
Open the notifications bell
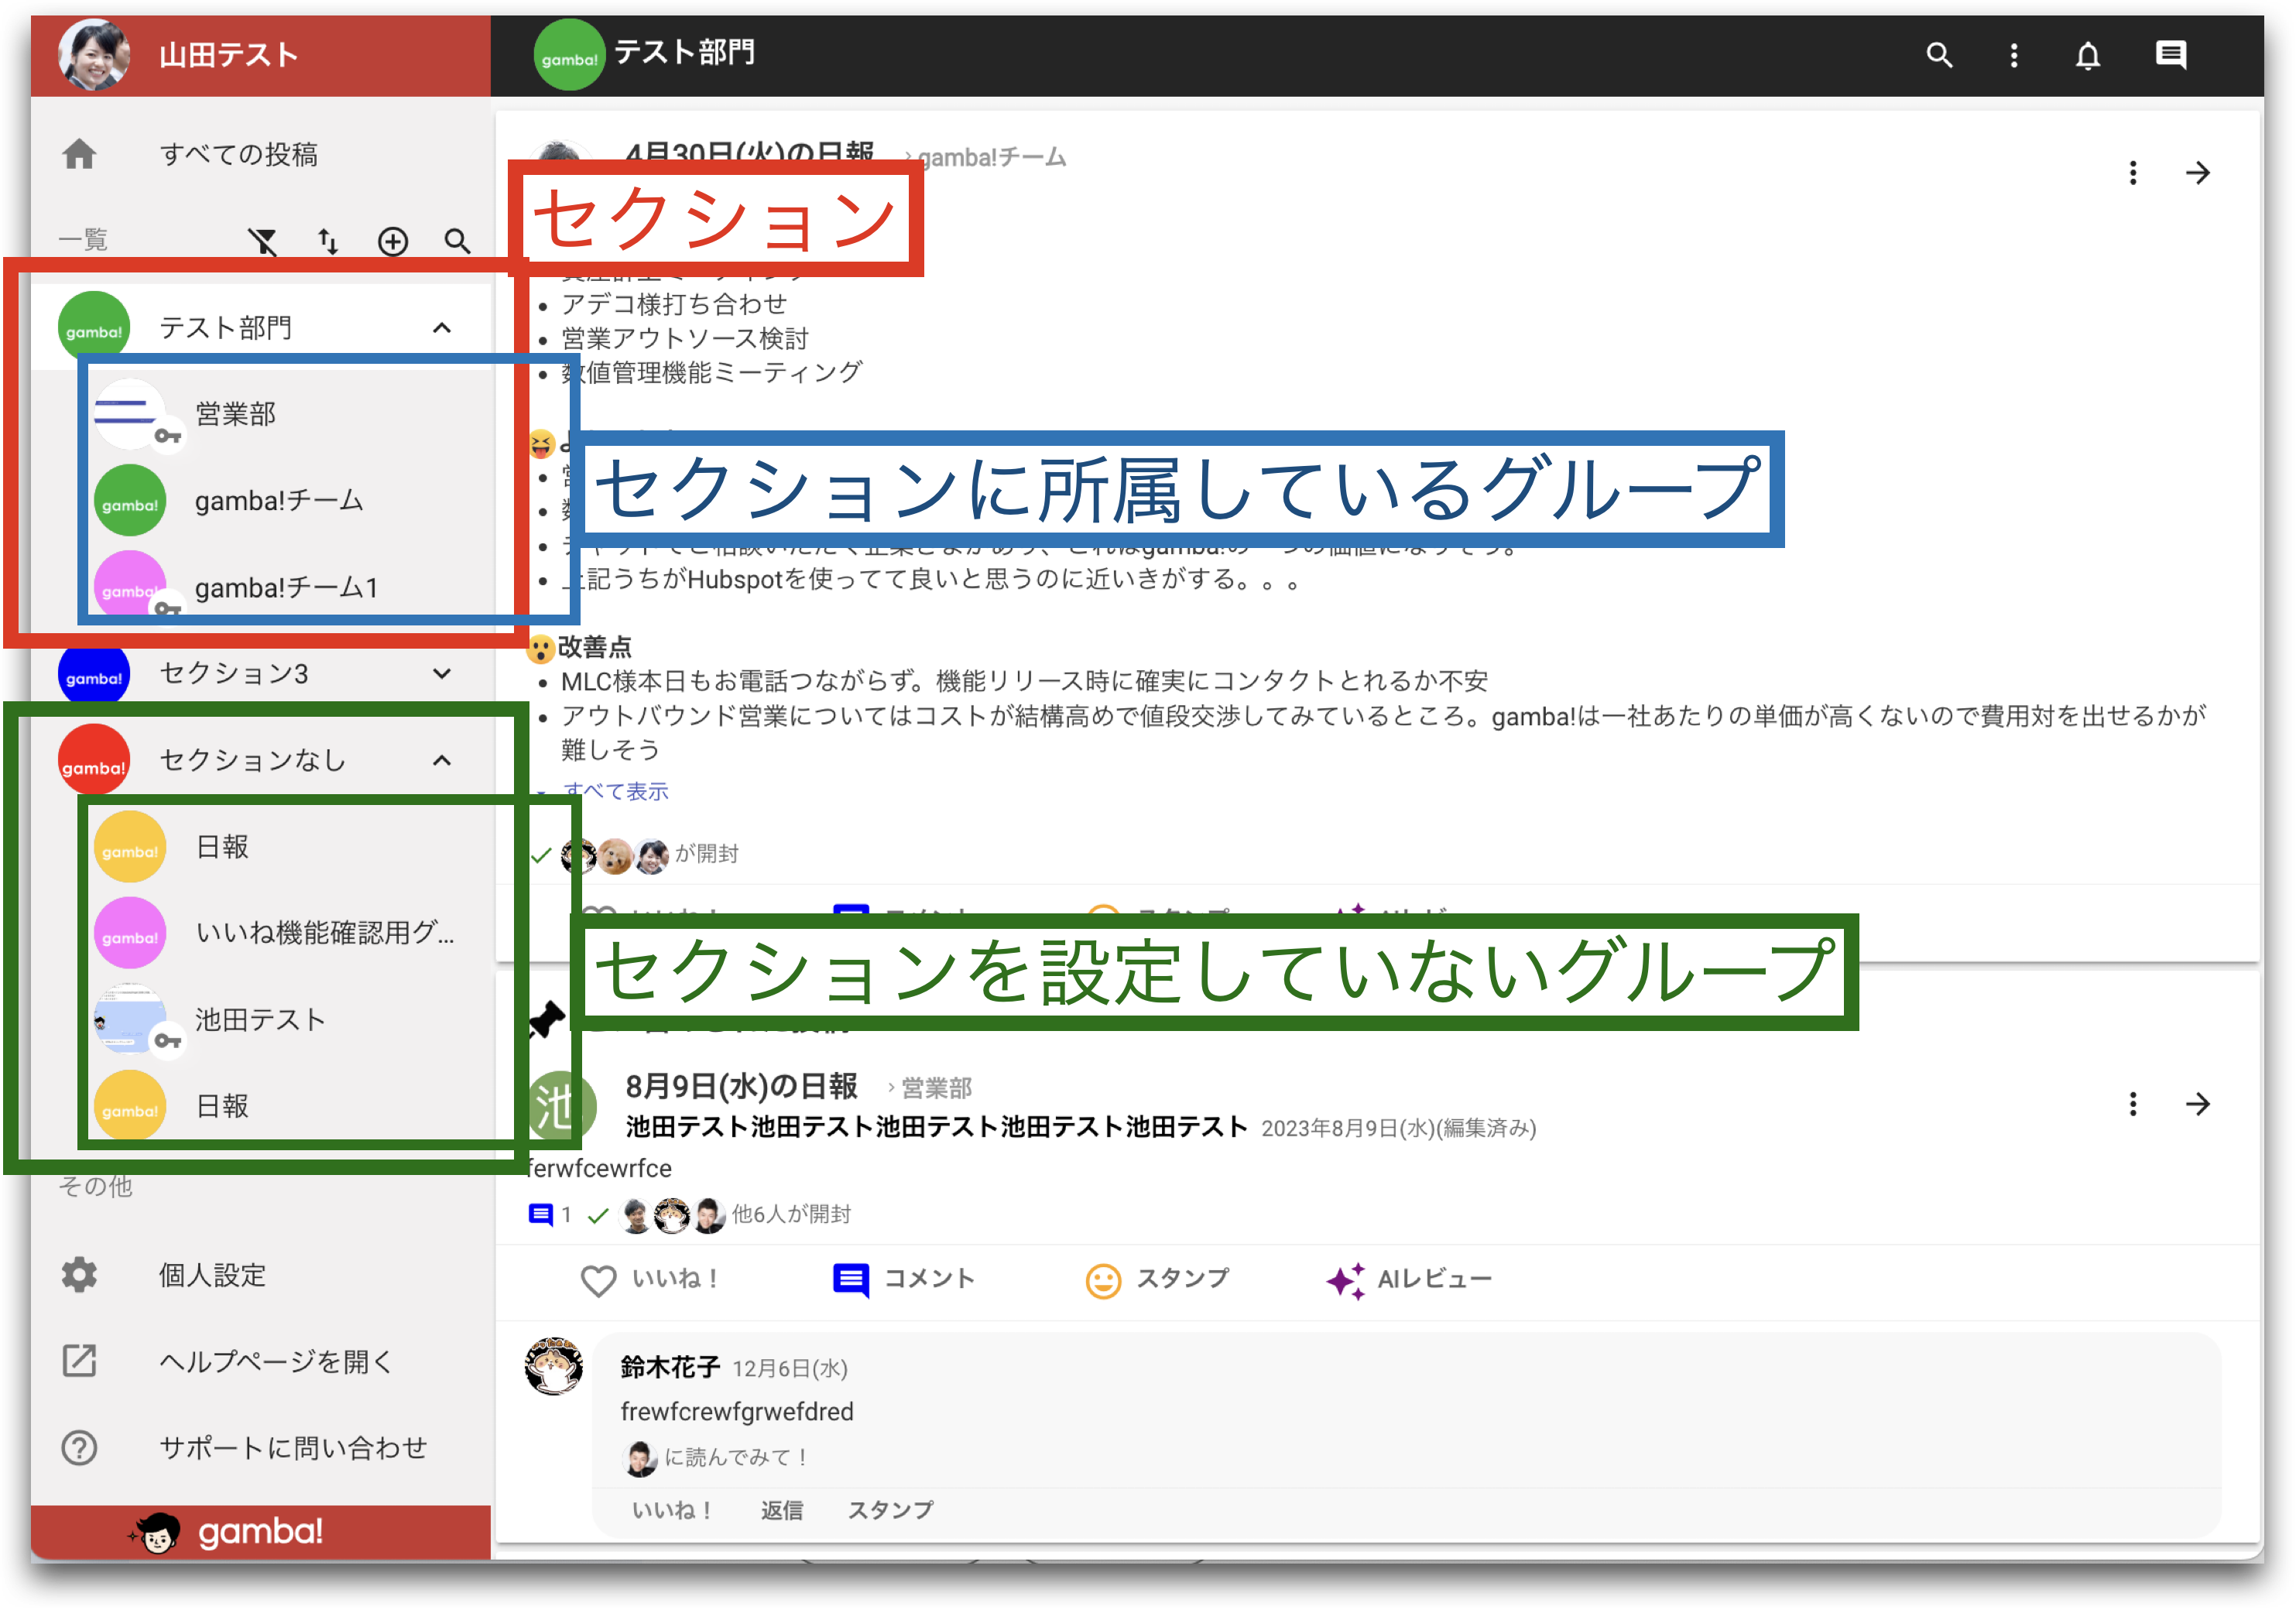(x=2087, y=55)
